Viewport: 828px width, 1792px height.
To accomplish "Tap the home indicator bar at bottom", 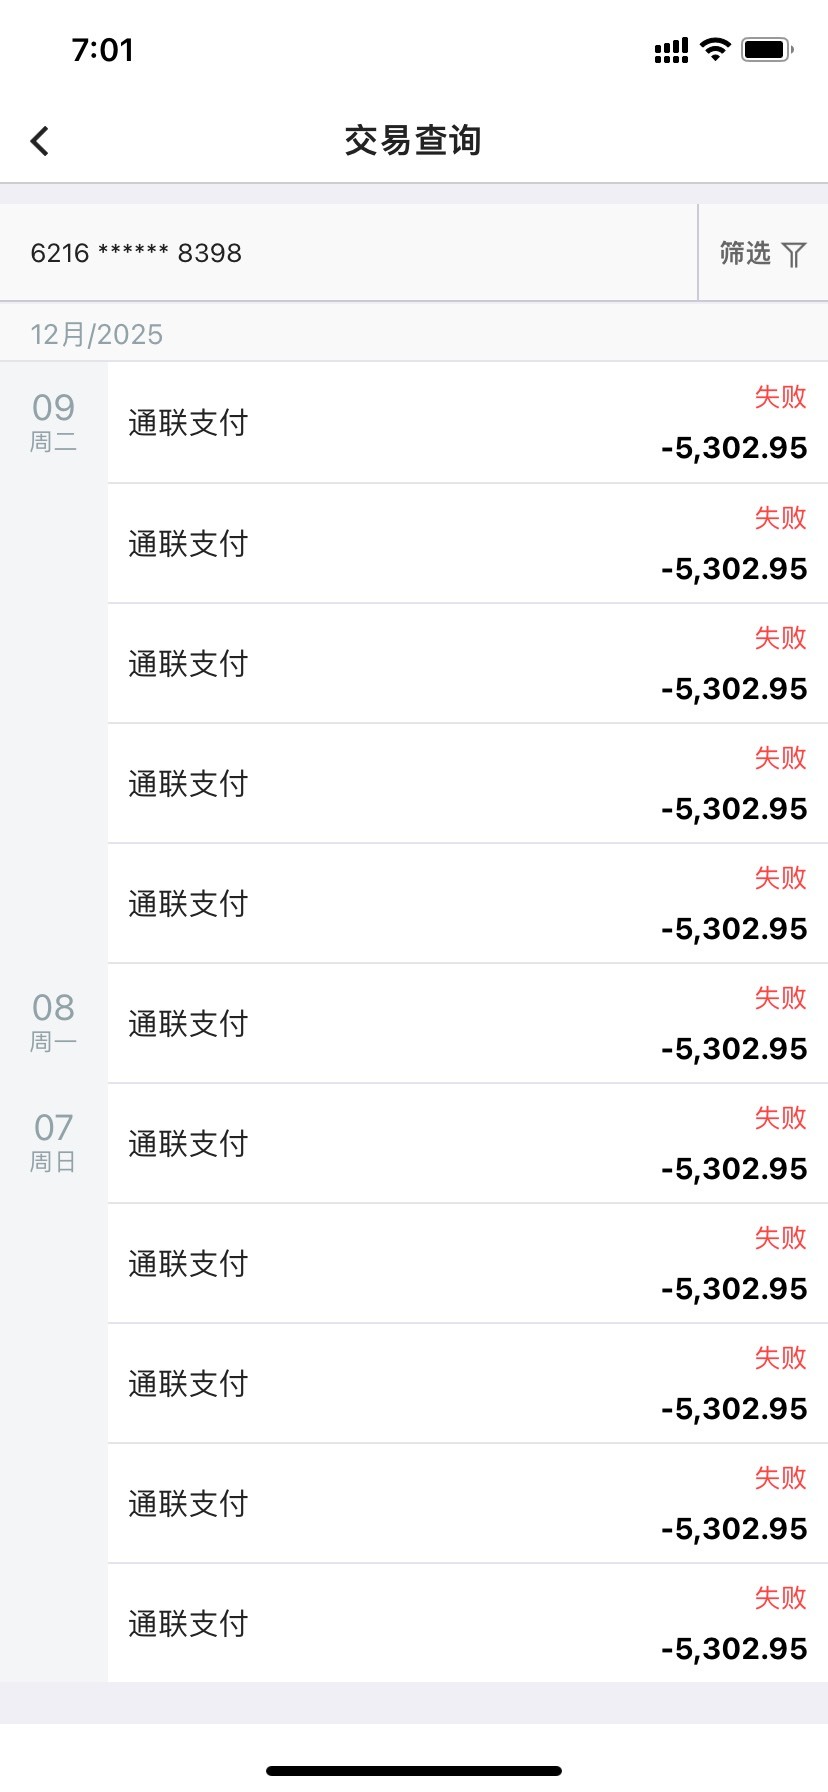I will 414,1770.
